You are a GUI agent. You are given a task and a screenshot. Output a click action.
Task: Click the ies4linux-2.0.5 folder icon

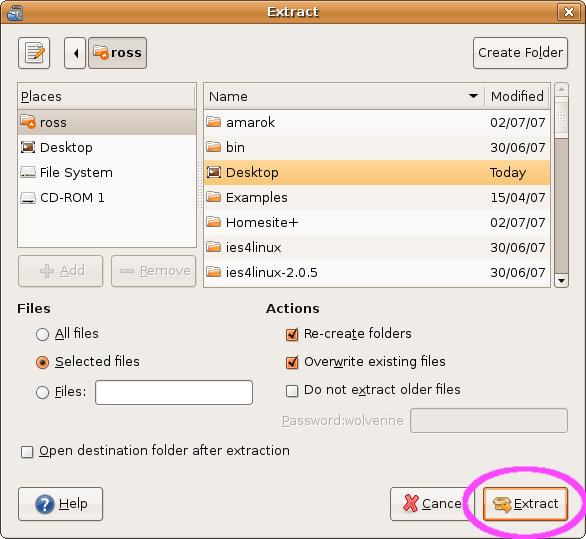pyautogui.click(x=213, y=272)
